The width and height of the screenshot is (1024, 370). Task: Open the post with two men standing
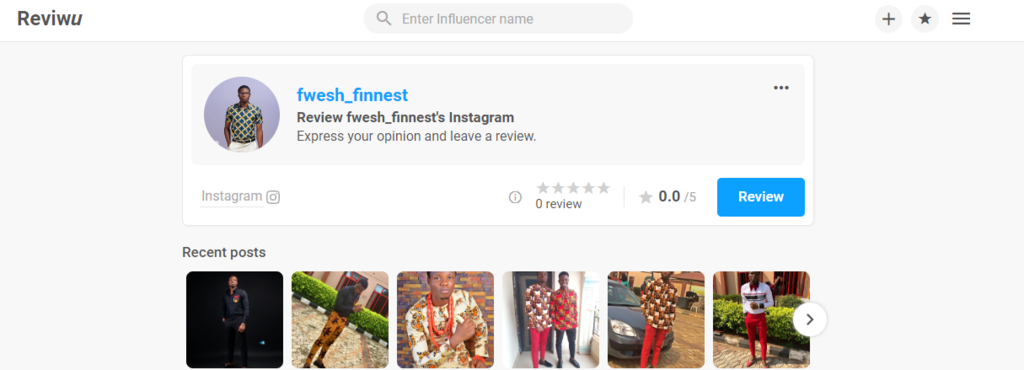551,320
